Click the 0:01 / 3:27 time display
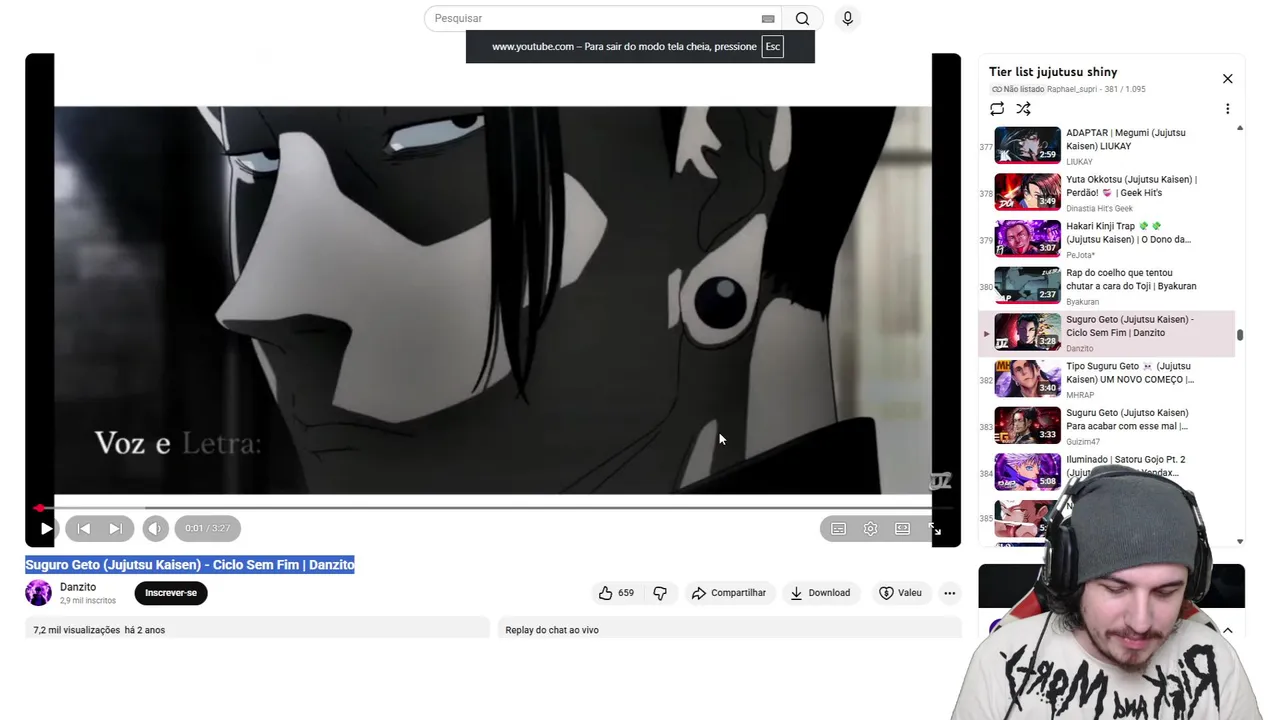The height and width of the screenshot is (720, 1280). (x=207, y=528)
